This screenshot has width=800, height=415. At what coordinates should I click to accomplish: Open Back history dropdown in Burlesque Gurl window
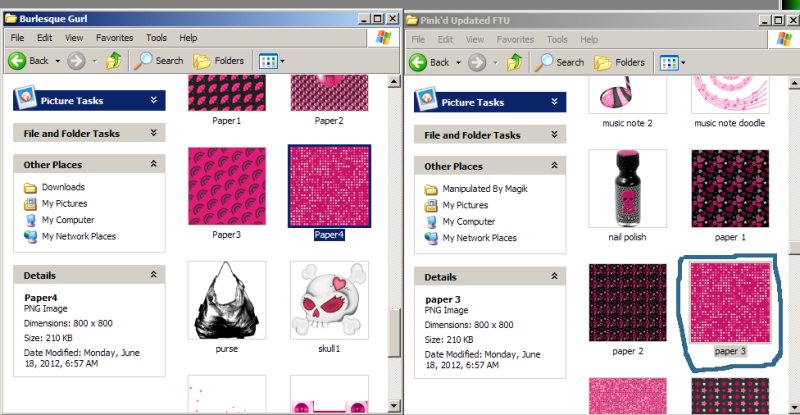[x=58, y=61]
